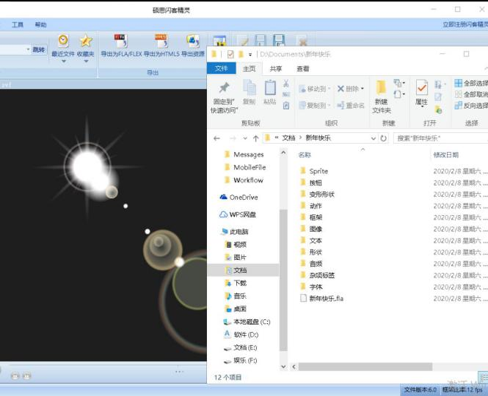Open the Tools menu
488x396 pixels.
click(x=17, y=25)
